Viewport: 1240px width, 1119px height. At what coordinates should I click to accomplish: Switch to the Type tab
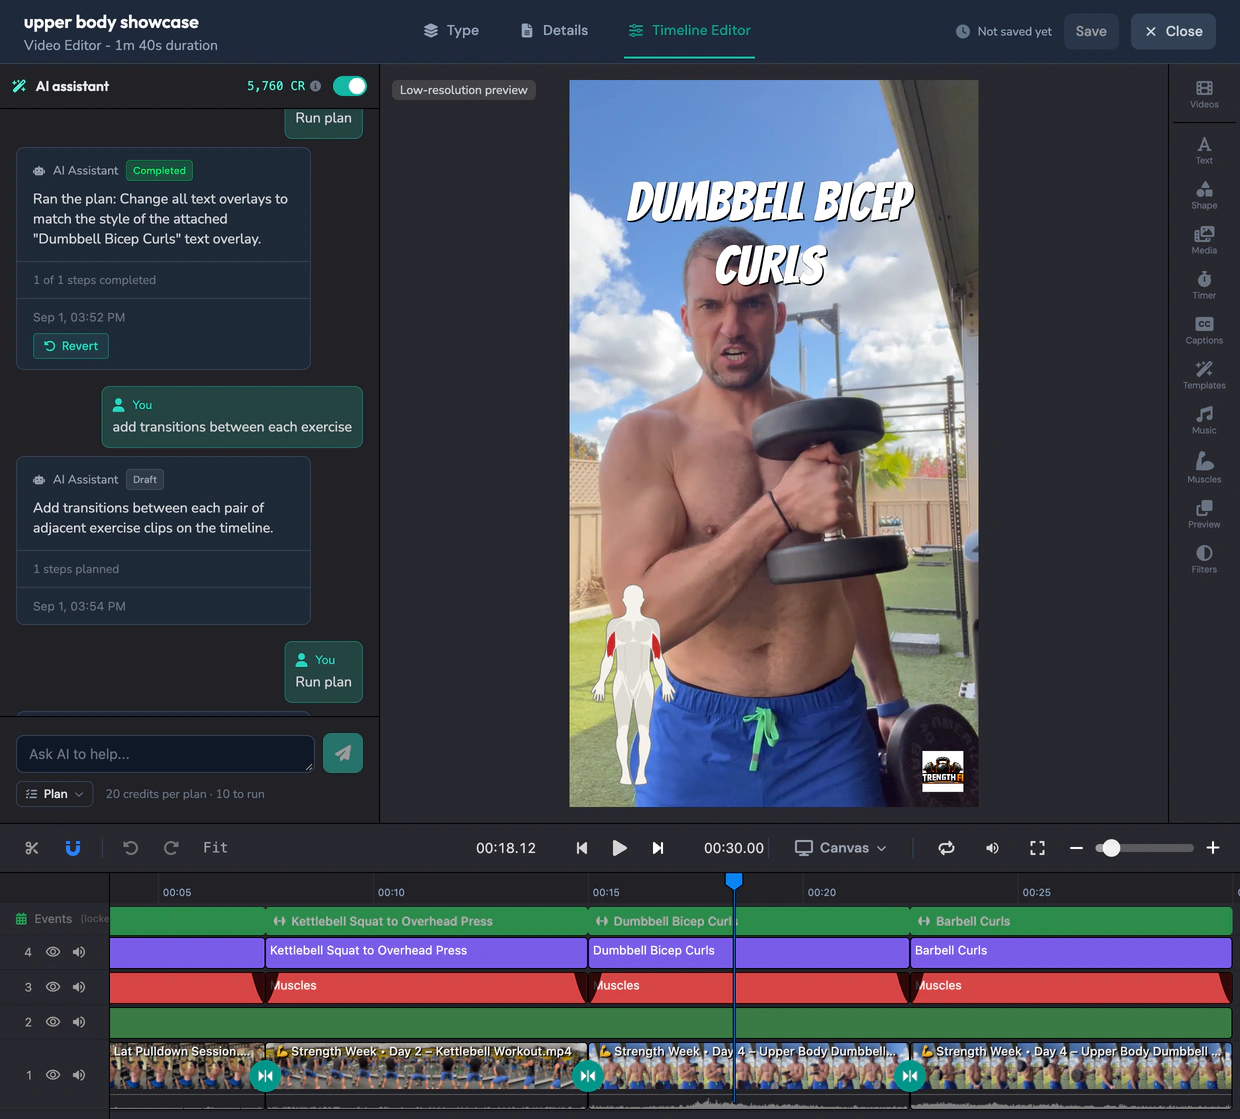(x=451, y=31)
